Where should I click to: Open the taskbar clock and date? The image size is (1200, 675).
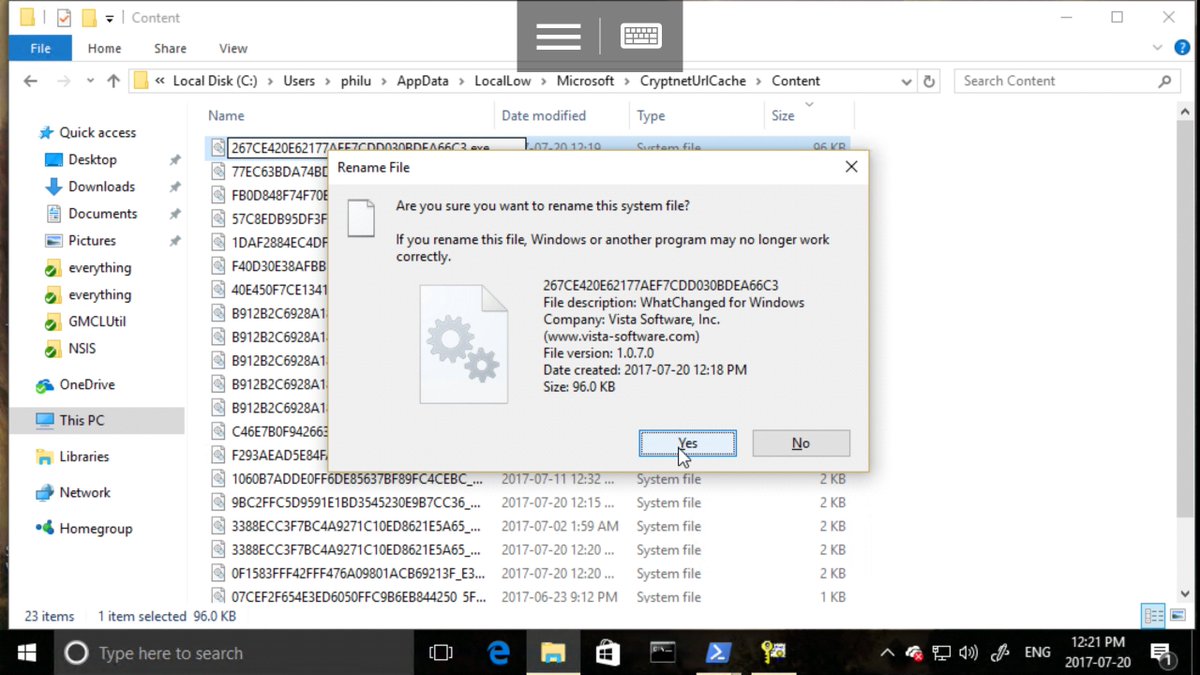tap(1097, 652)
